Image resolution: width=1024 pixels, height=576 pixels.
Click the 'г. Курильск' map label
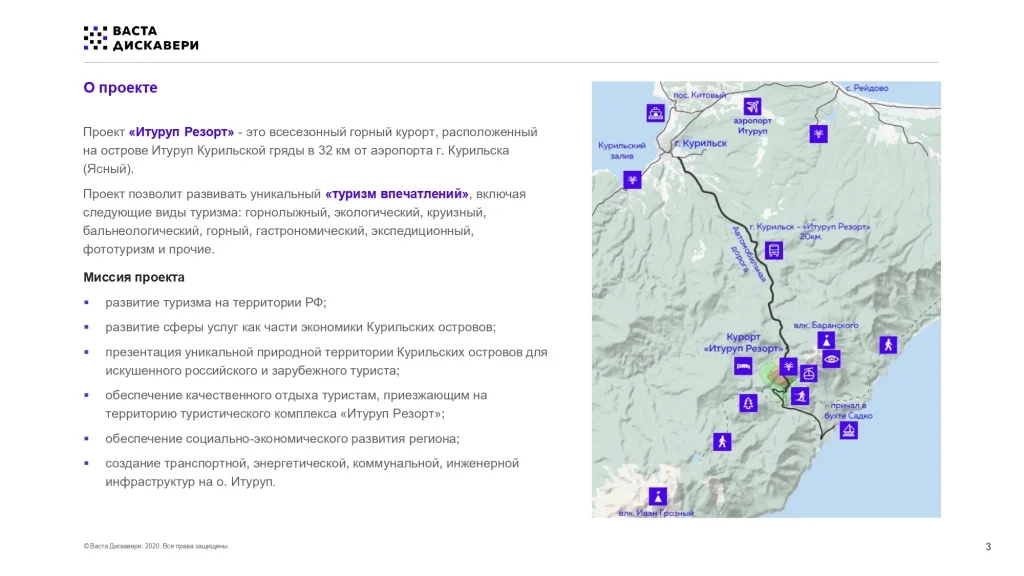(701, 143)
